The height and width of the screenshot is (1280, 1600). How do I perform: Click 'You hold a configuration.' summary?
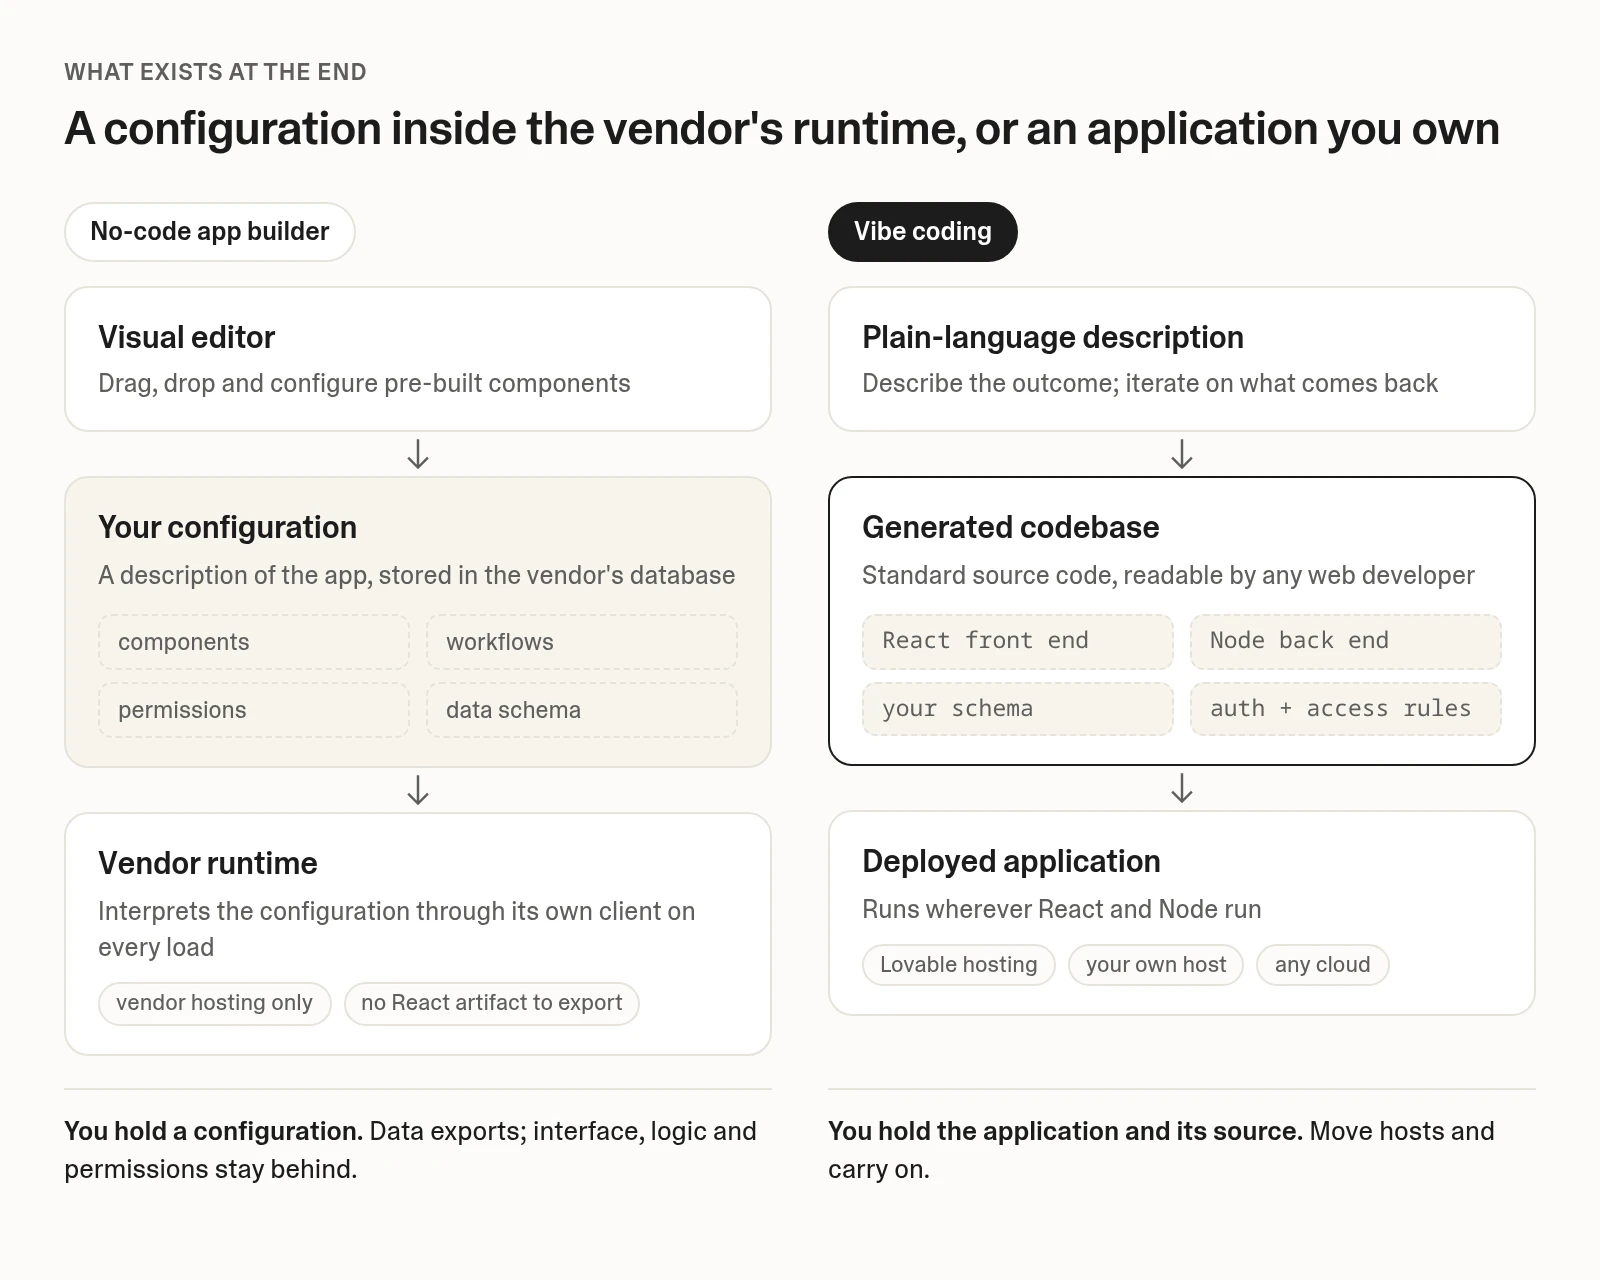(410, 1150)
